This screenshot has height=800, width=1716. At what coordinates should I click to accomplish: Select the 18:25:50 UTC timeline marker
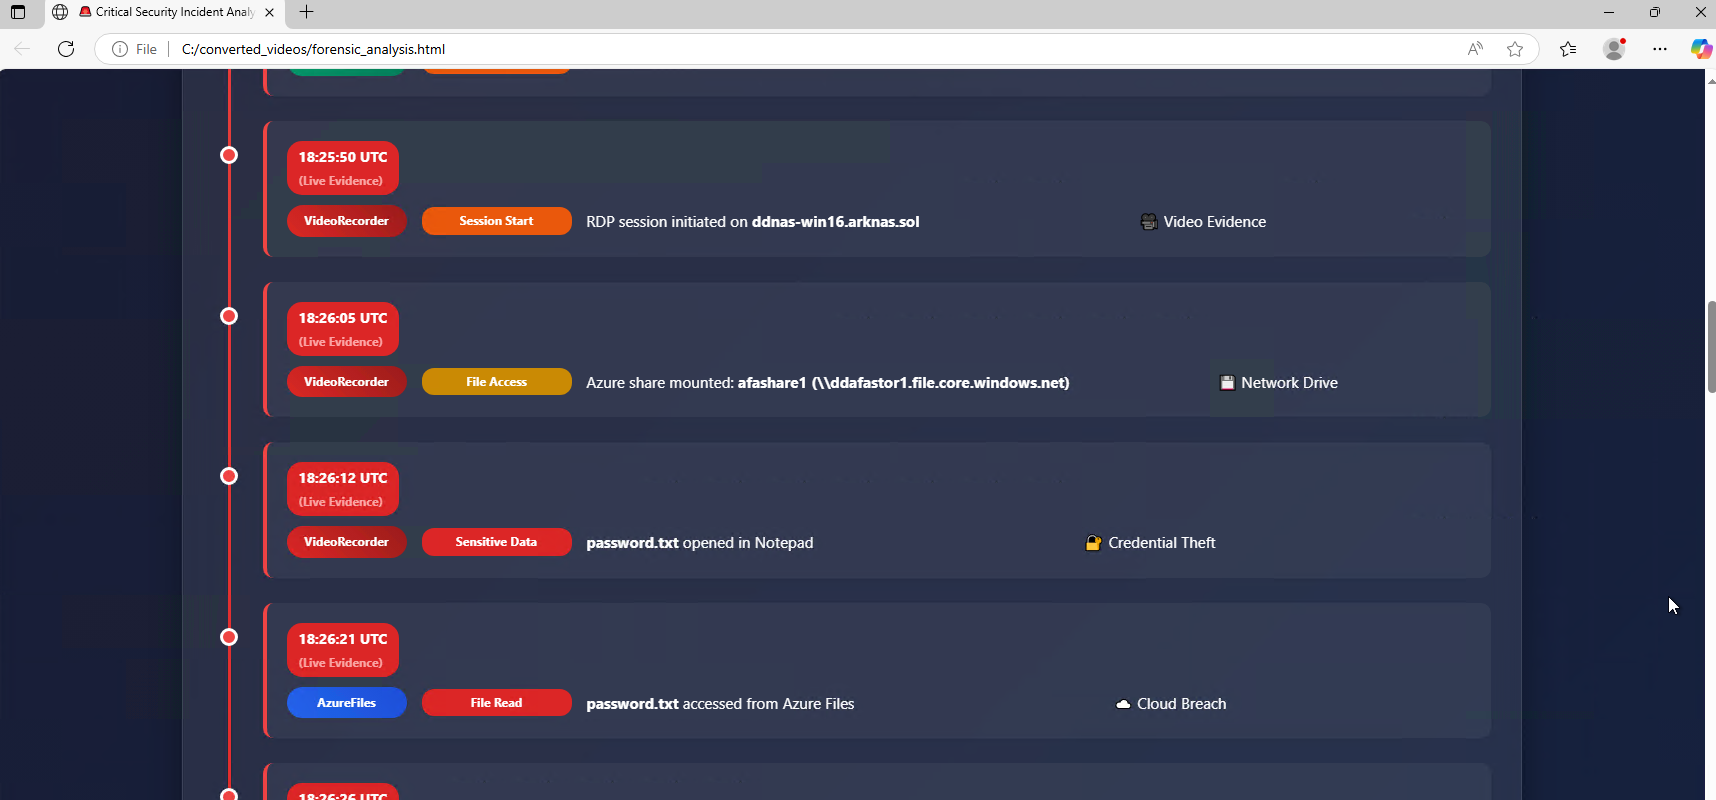[229, 155]
